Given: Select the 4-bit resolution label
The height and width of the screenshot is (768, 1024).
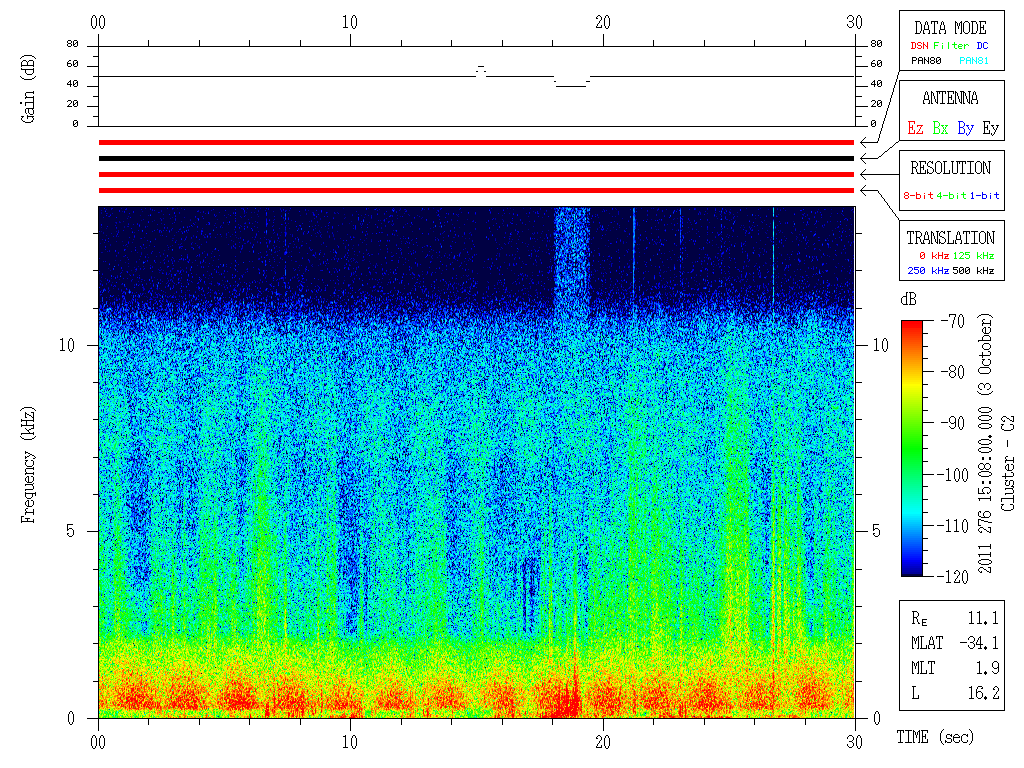Looking at the screenshot, I should tap(951, 195).
